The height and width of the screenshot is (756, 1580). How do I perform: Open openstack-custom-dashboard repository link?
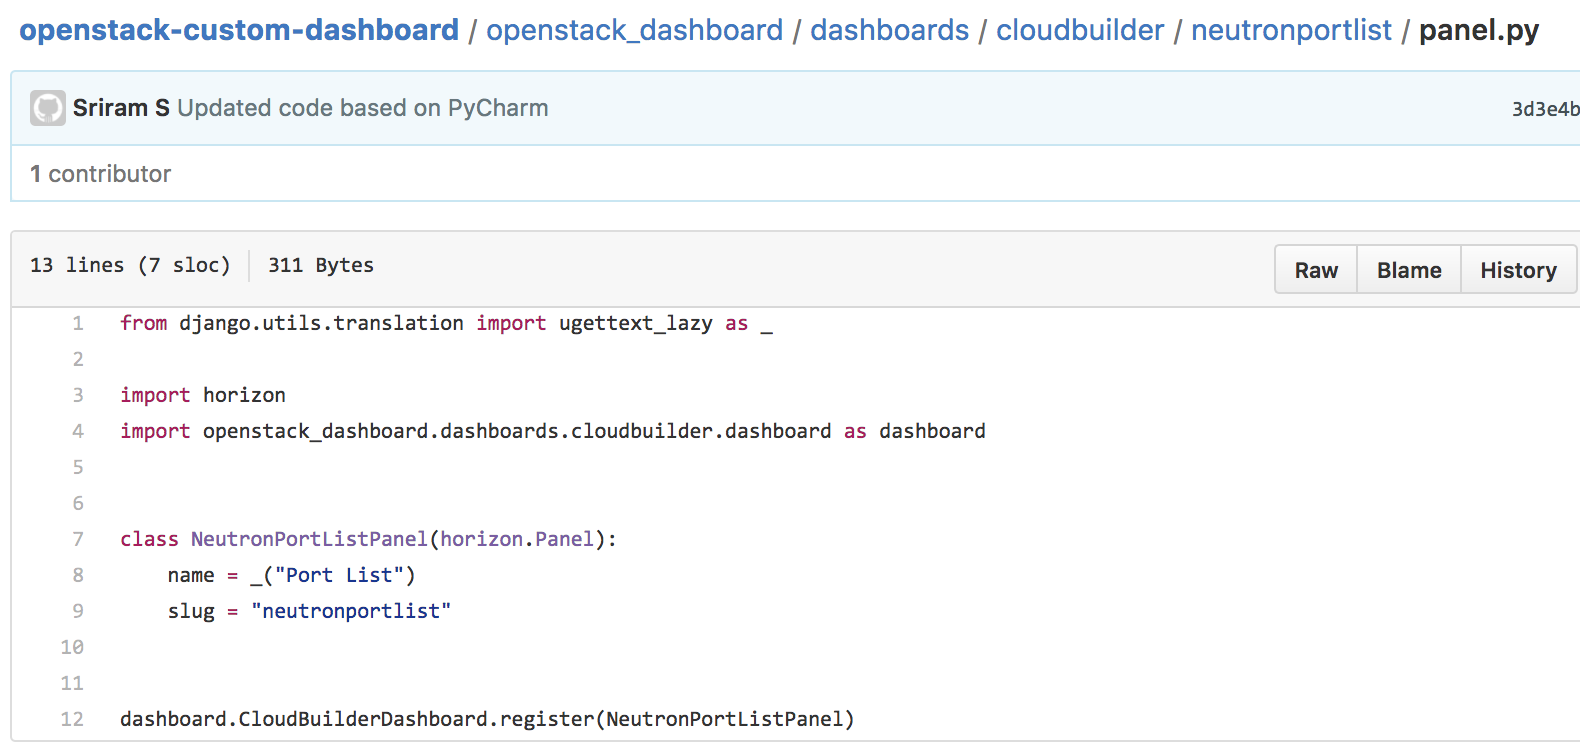point(239,30)
